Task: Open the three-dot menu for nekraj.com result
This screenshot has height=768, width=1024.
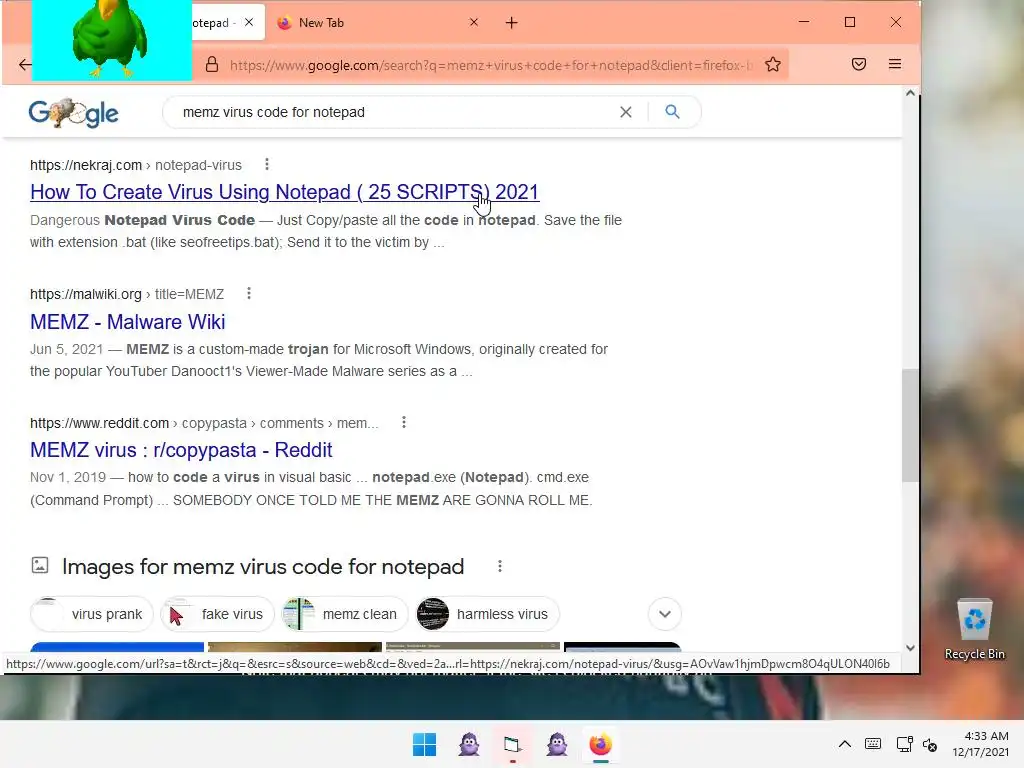Action: [x=266, y=165]
